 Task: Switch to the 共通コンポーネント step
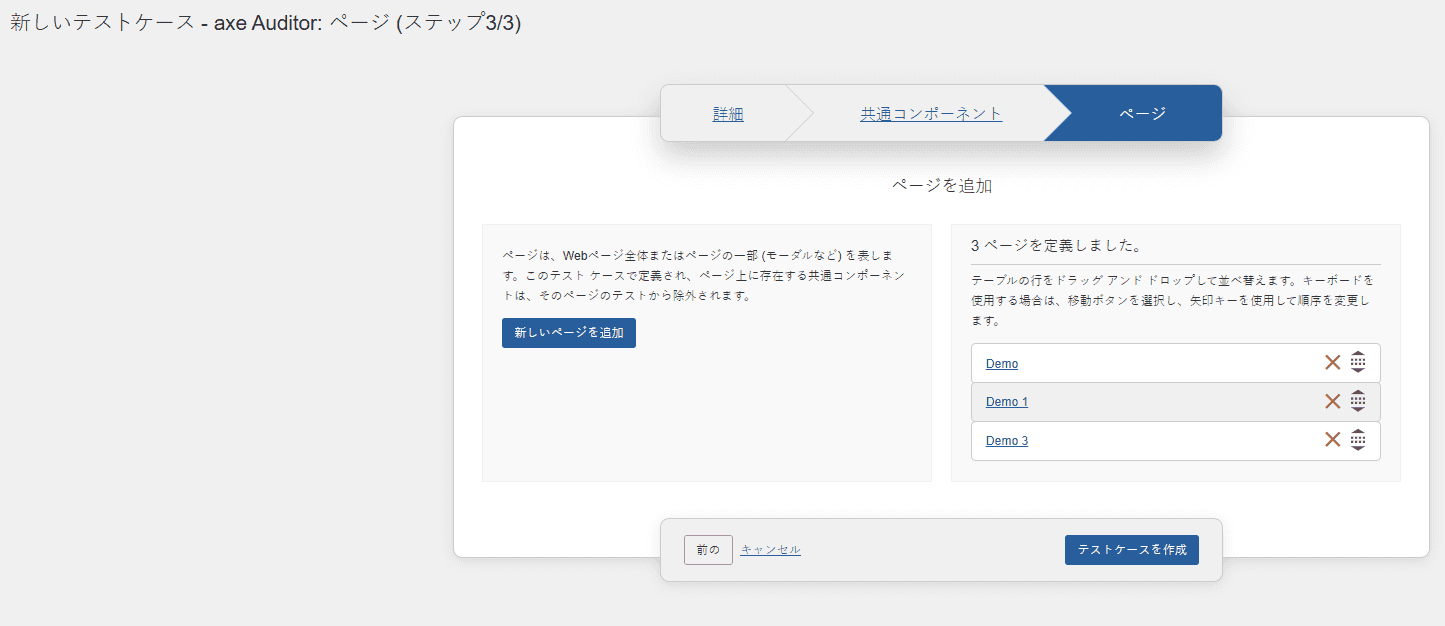coord(931,114)
